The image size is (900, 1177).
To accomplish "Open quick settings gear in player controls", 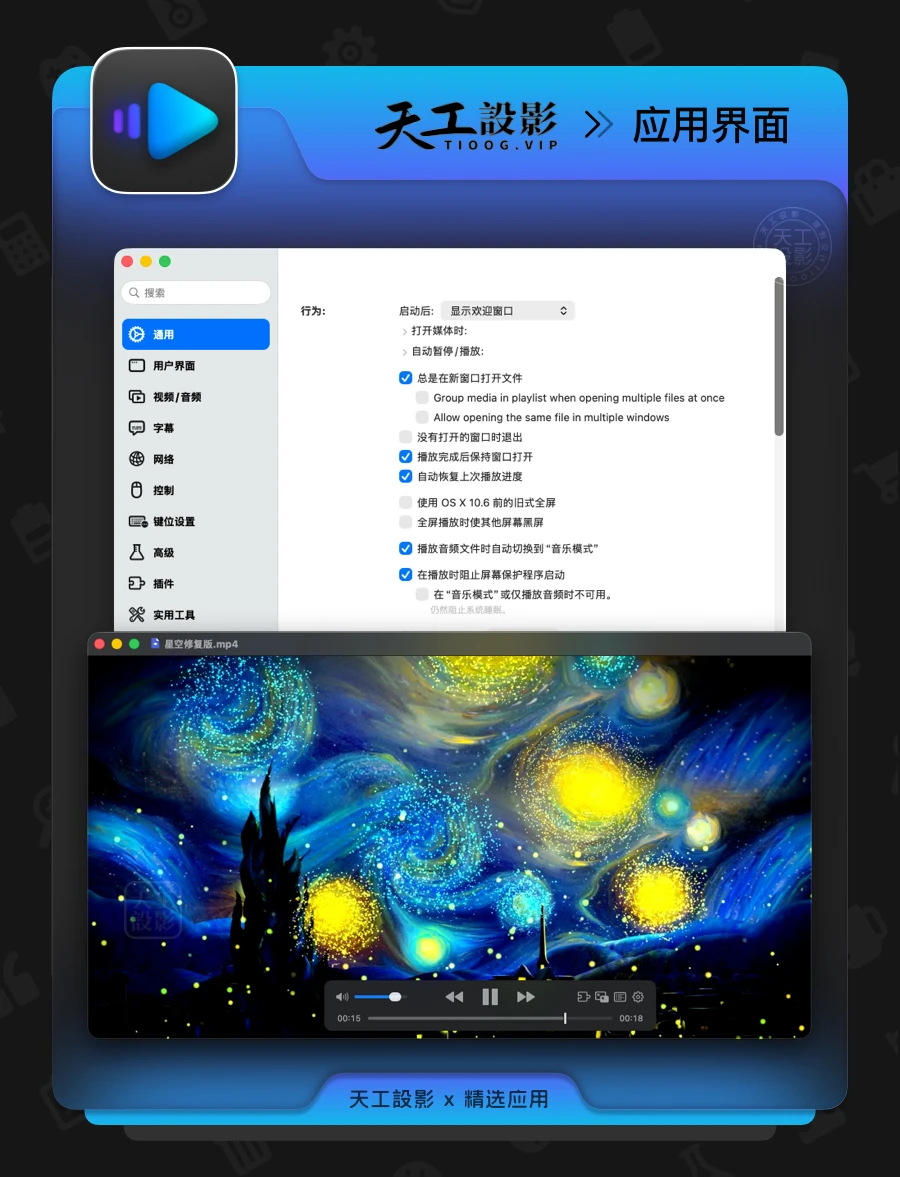I will click(638, 997).
